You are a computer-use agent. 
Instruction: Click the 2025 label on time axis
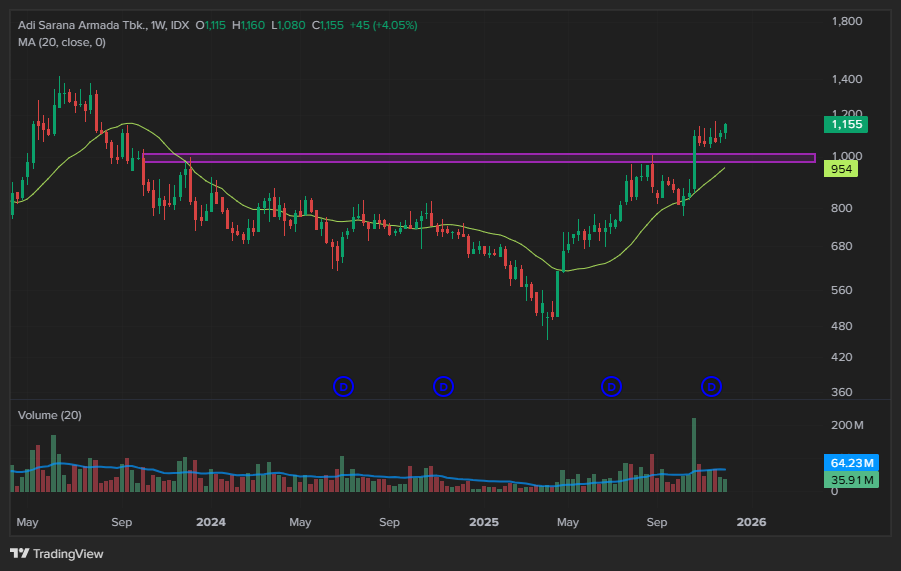[484, 522]
